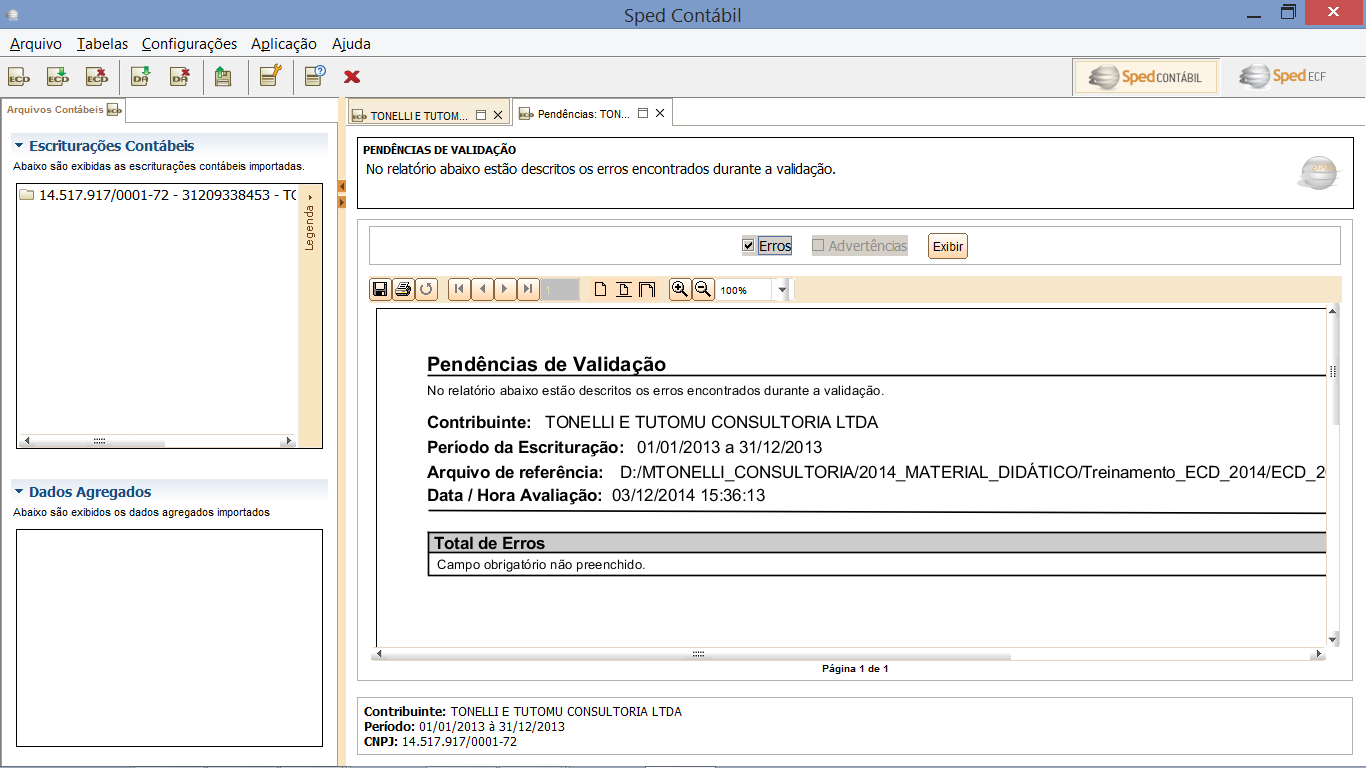Click the Escriturações list horizontal scrollbar
1366x768 pixels.
coord(158,440)
